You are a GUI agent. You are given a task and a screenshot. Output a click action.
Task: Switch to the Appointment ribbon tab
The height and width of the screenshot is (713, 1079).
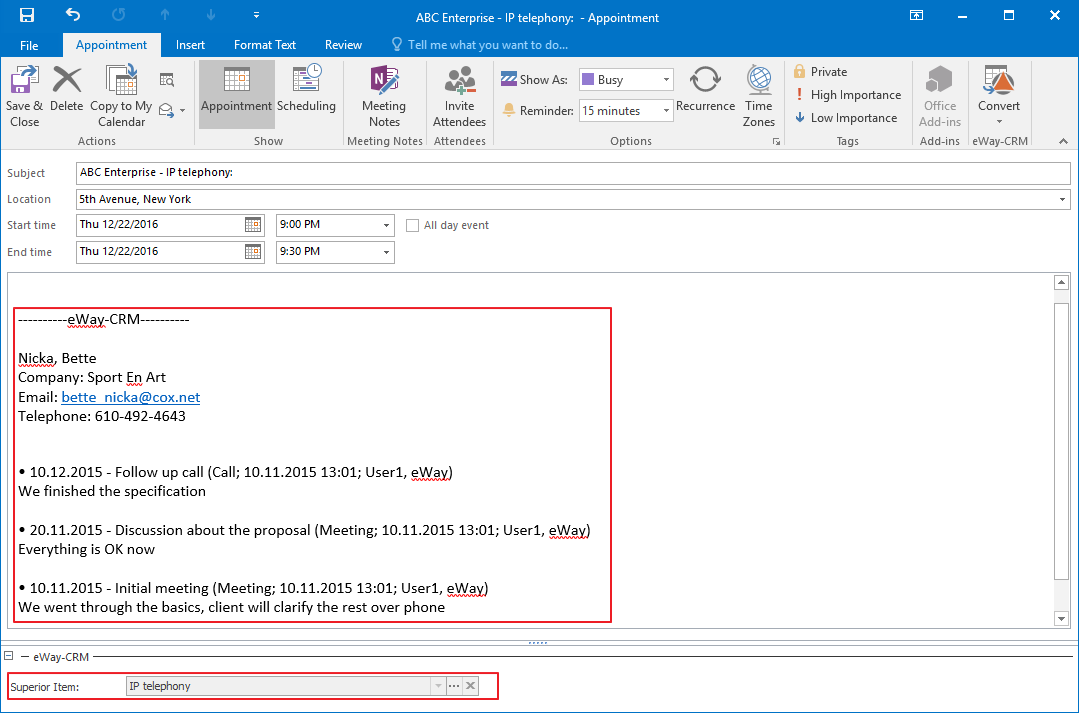[x=111, y=45]
